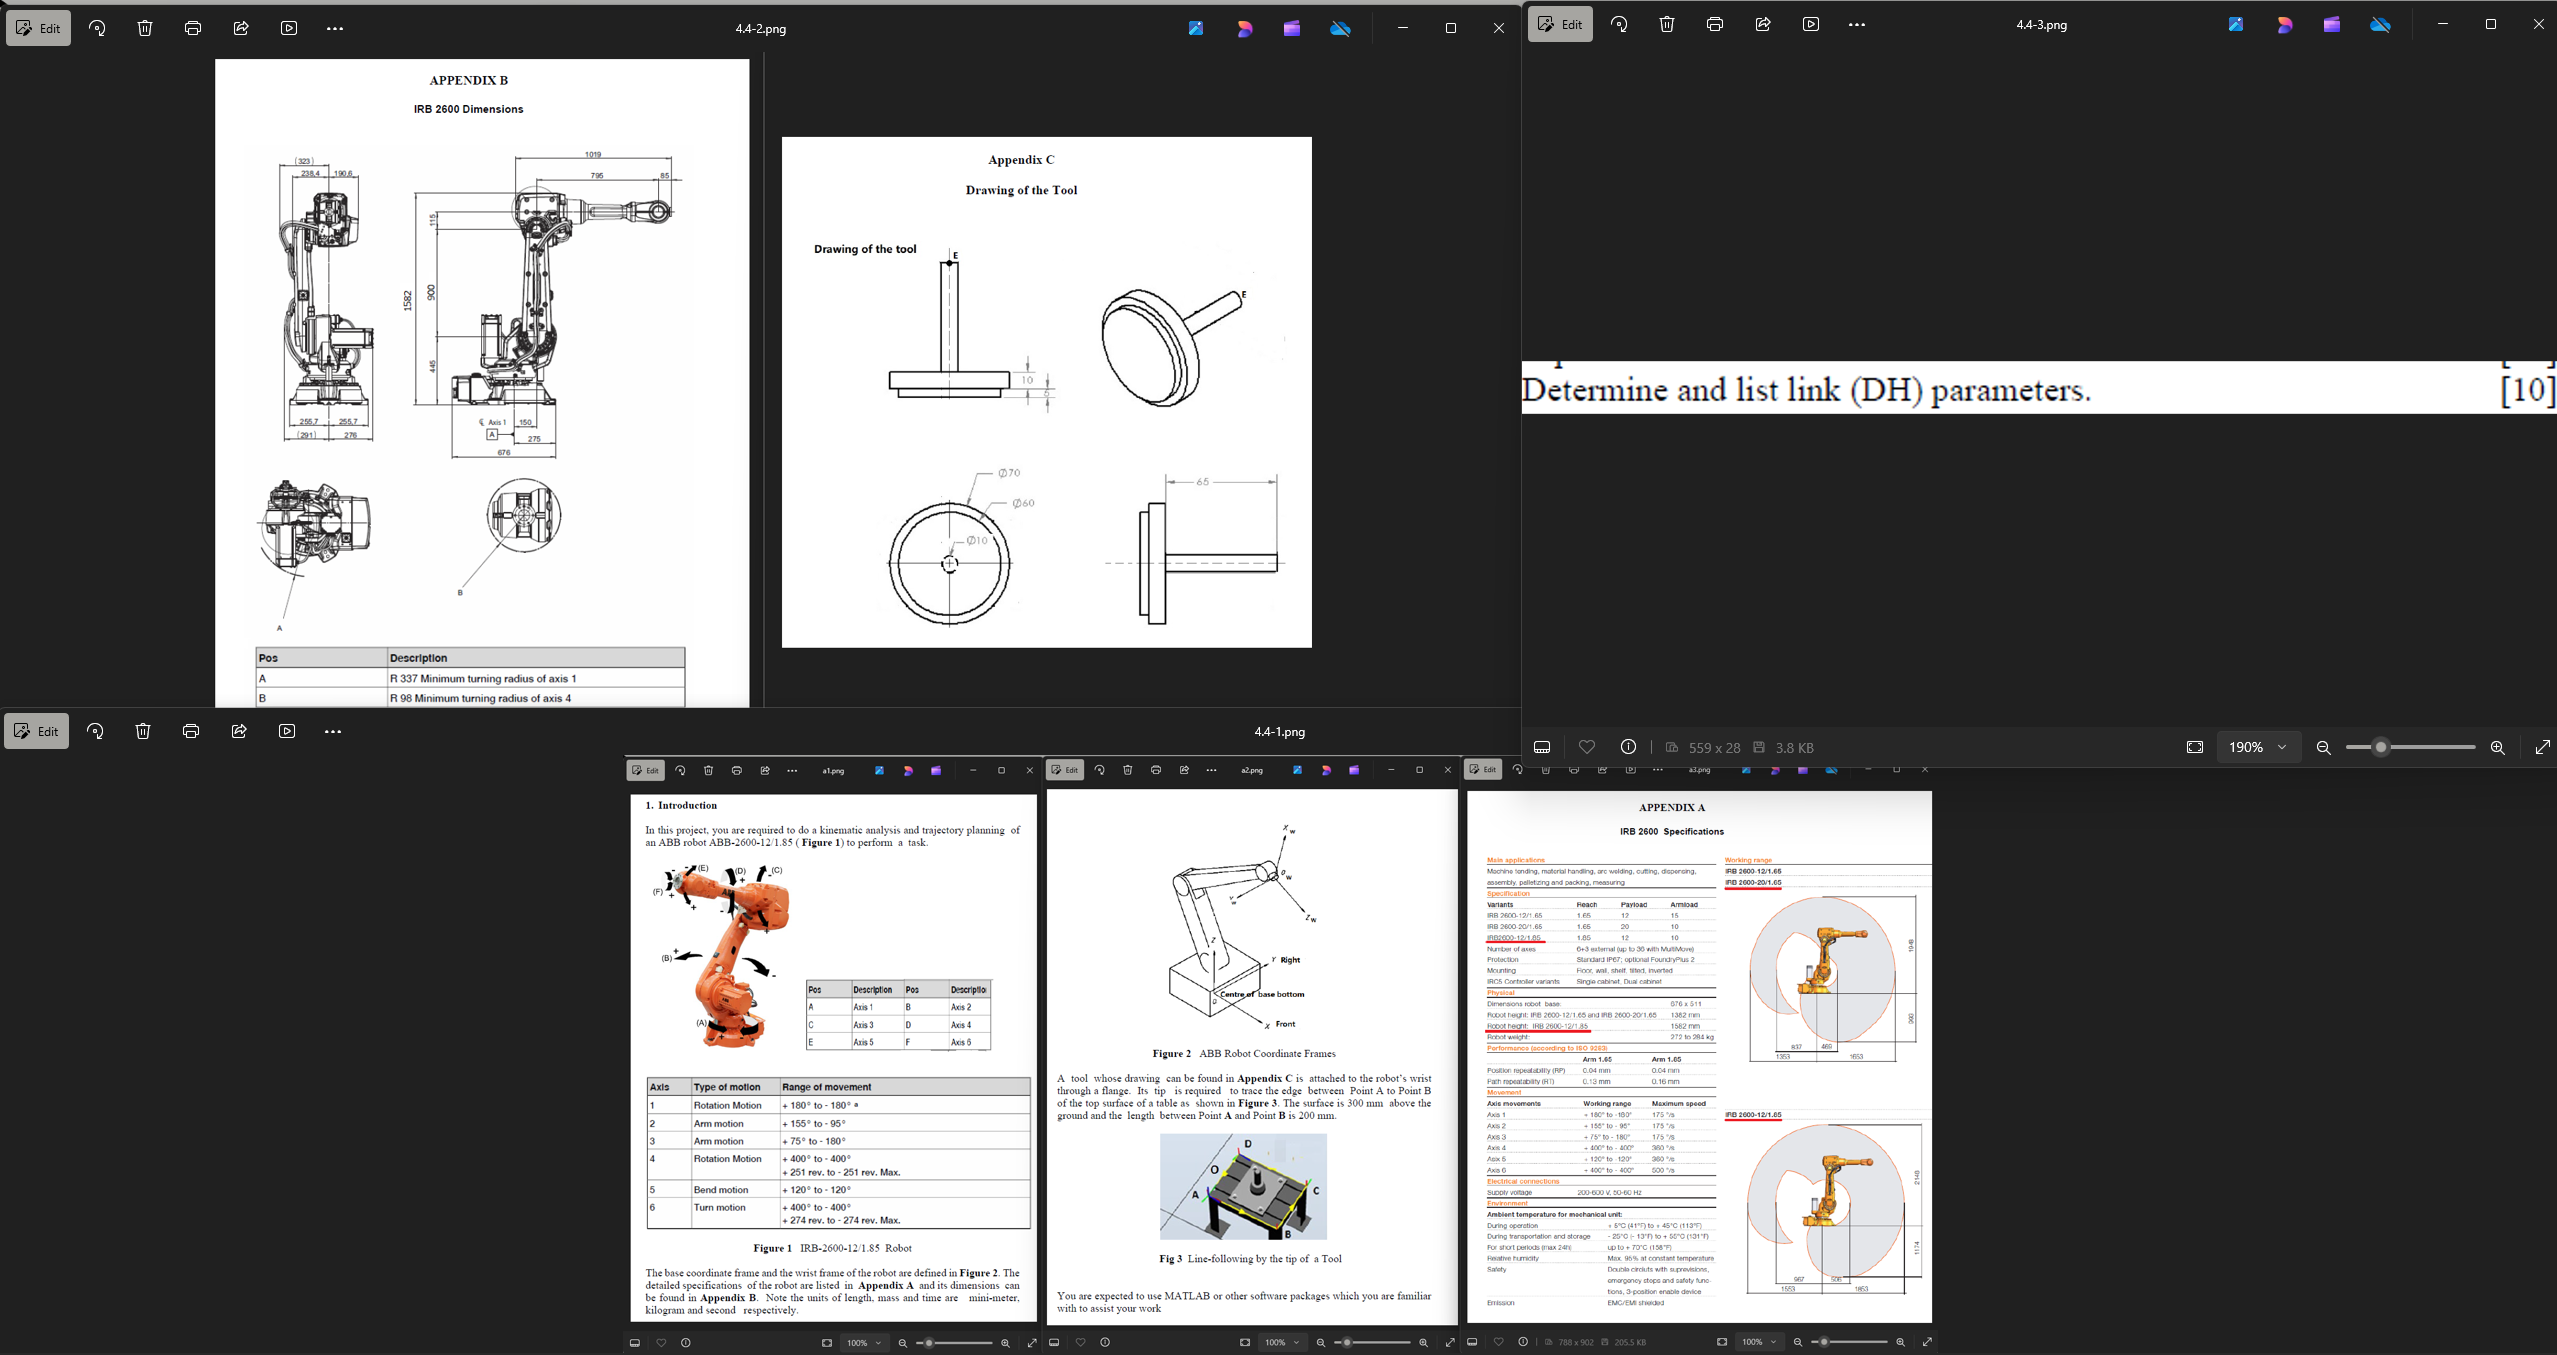Screen dimensions: 2557x1355
Task: Click Edit button in 4.4-2.png window
Action: point(38,28)
